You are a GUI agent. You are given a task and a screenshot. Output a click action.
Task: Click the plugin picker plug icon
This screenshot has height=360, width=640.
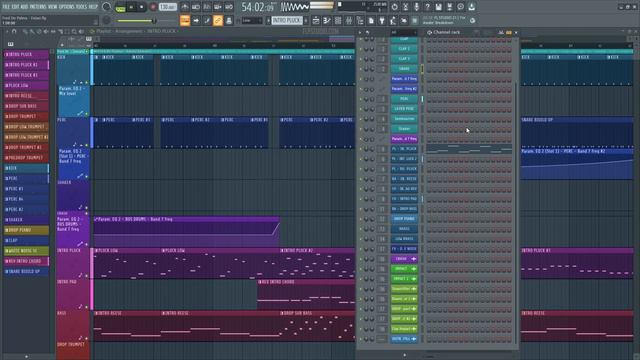382,20
